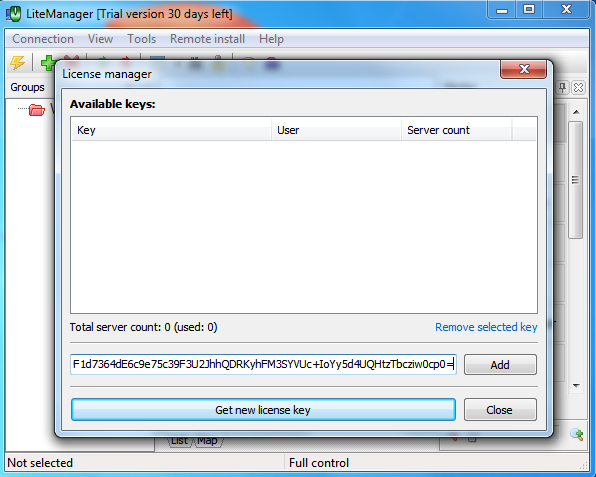Click the panel close icon beside pin
Viewport: 596px width, 477px height.
(578, 88)
